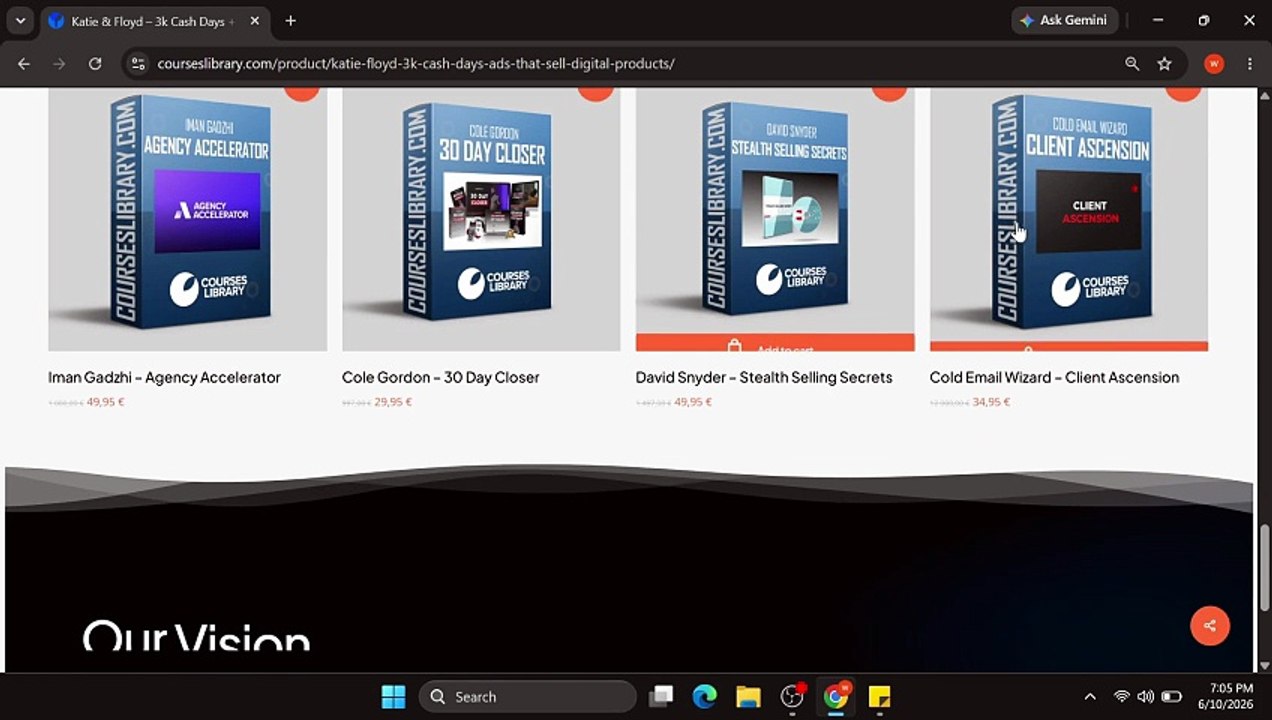Viewport: 1272px width, 720px height.
Task: Open the 30 Day Closer product image
Action: click(x=481, y=219)
